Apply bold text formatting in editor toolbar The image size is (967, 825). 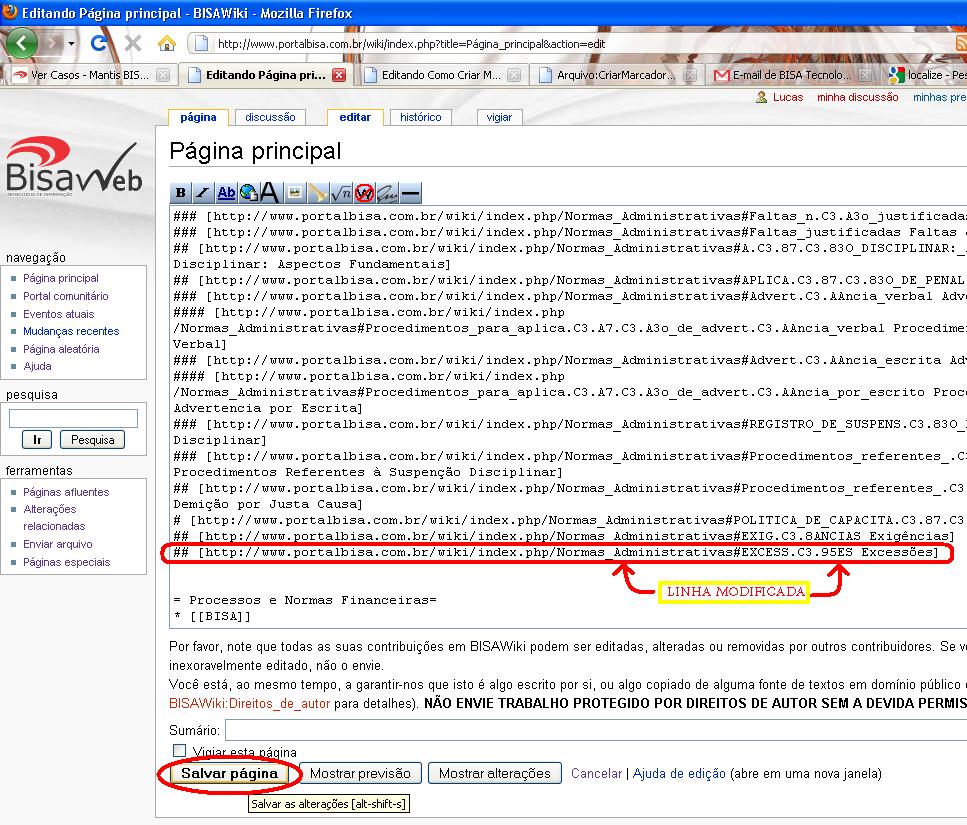(181, 193)
